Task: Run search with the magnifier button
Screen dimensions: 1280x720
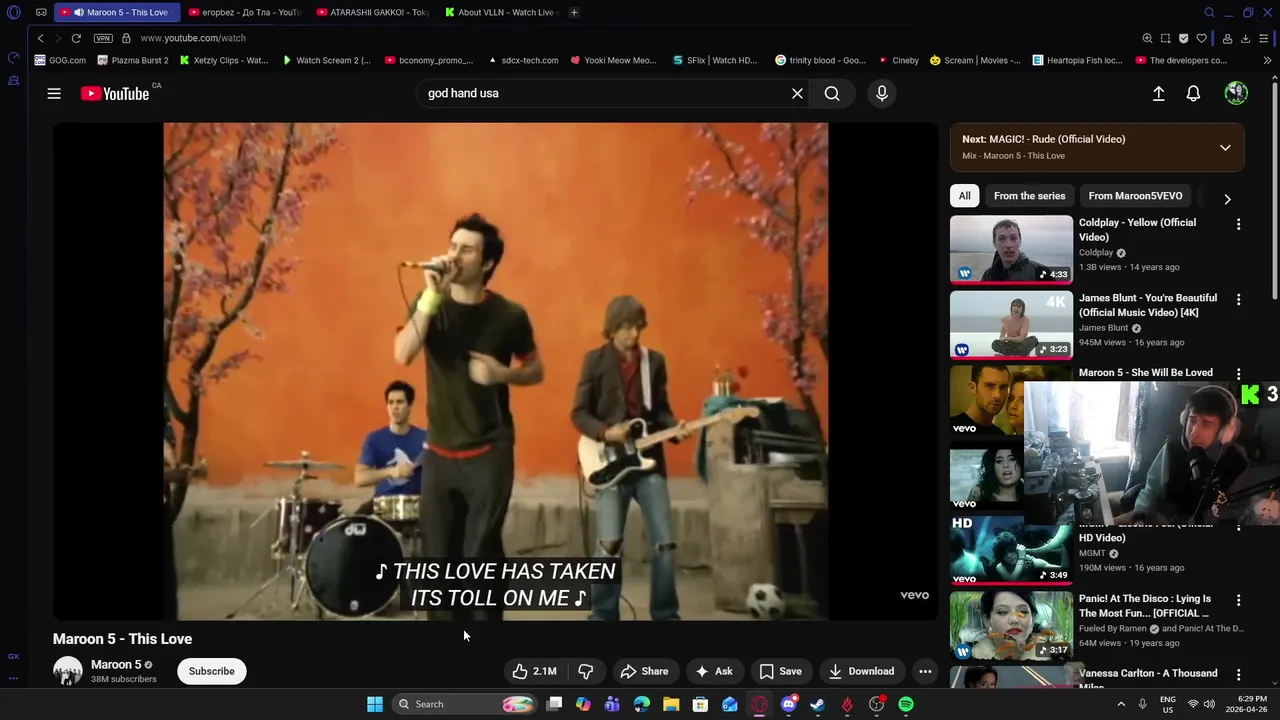Action: click(832, 93)
